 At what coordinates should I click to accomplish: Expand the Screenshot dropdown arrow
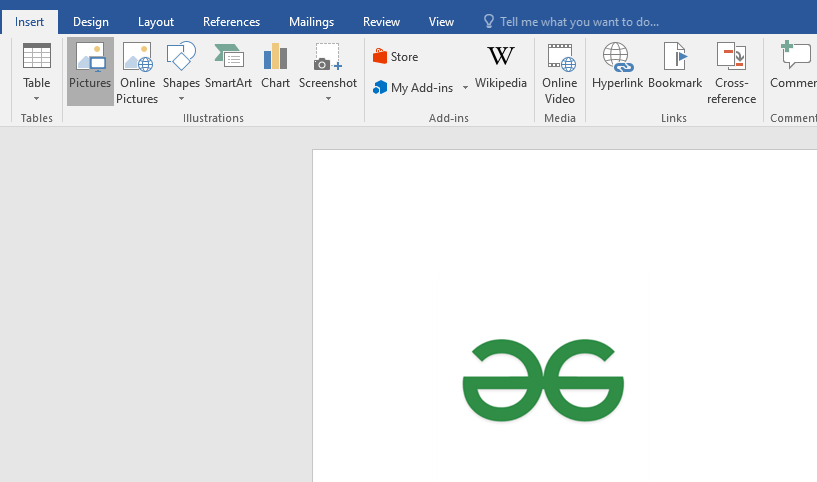[x=328, y=98]
